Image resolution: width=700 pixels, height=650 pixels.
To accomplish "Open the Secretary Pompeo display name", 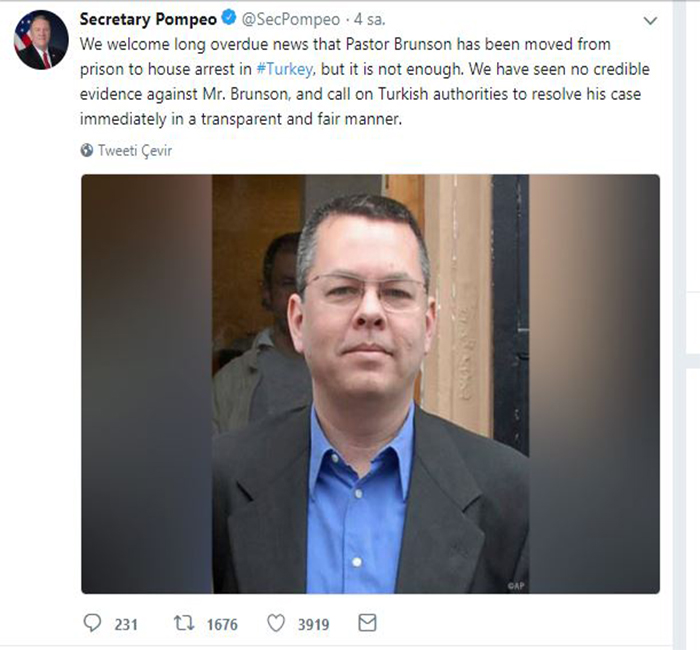I will pyautogui.click(x=148, y=19).
